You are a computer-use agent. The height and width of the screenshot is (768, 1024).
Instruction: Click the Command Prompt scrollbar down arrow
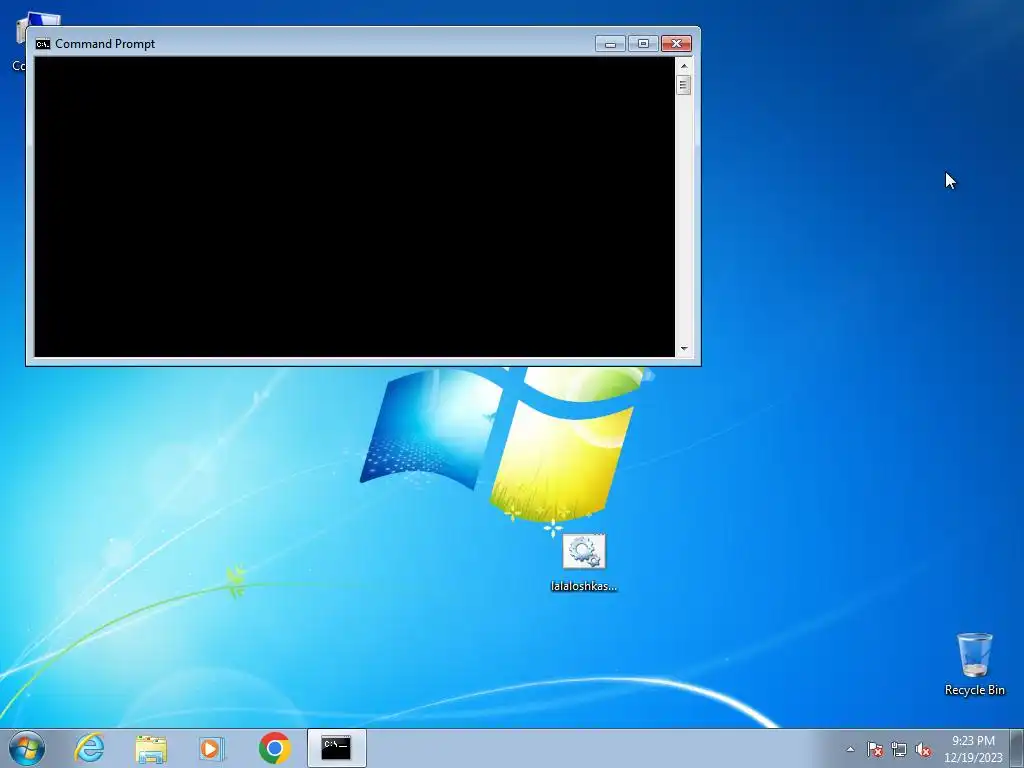point(684,349)
